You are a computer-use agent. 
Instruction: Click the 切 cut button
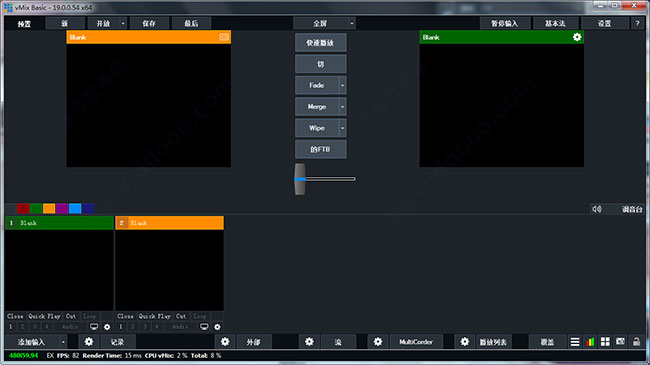[x=320, y=64]
